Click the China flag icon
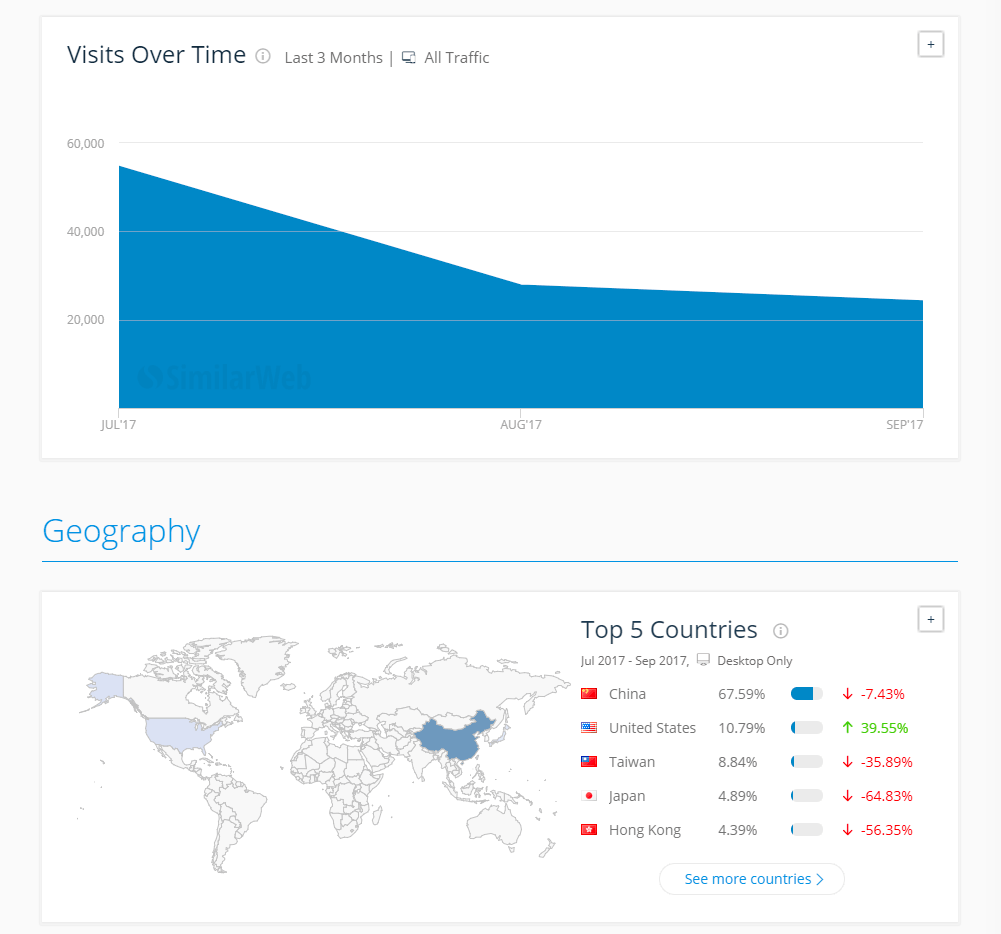The height and width of the screenshot is (934, 1001). click(x=589, y=694)
